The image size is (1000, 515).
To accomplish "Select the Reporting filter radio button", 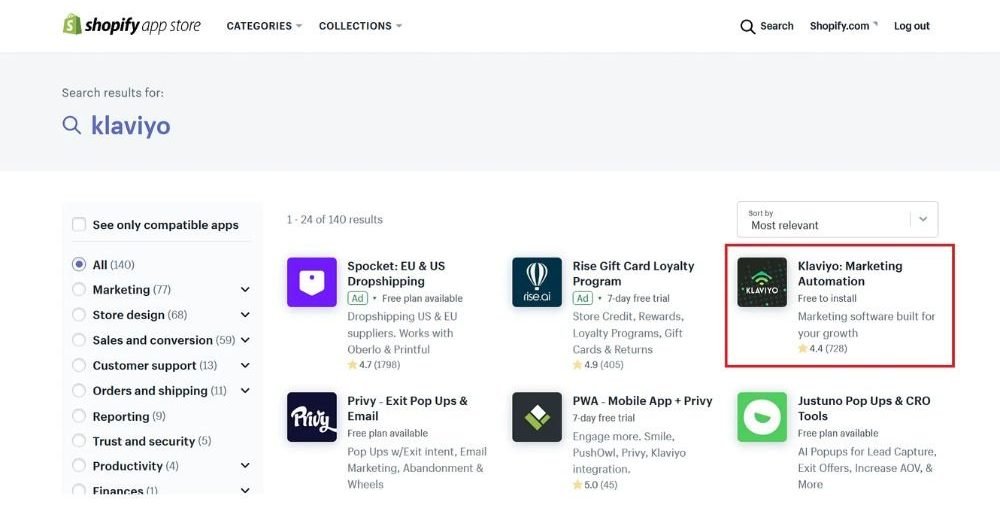I will pyautogui.click(x=79, y=416).
